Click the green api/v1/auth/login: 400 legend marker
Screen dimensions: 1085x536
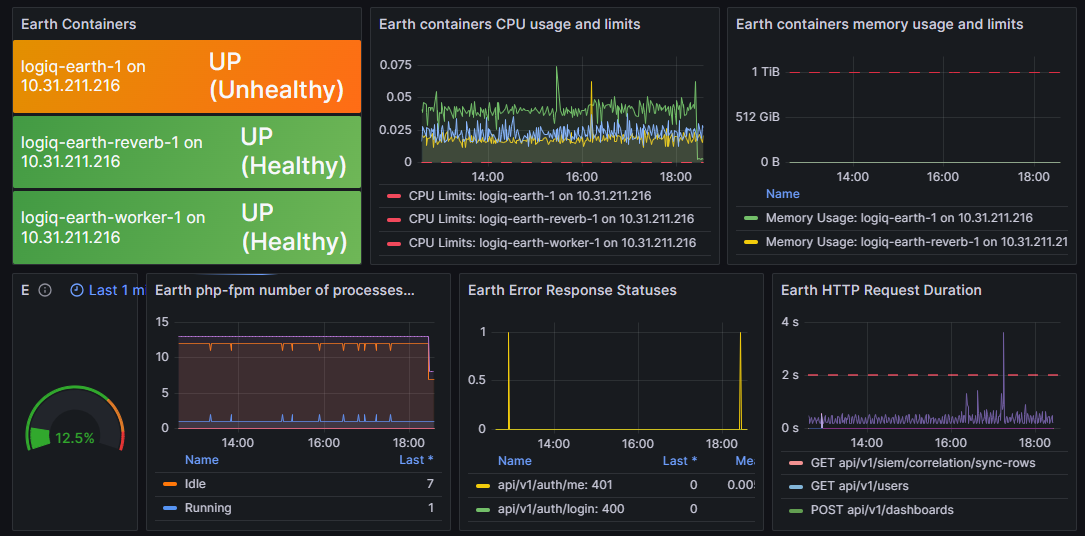[x=482, y=509]
